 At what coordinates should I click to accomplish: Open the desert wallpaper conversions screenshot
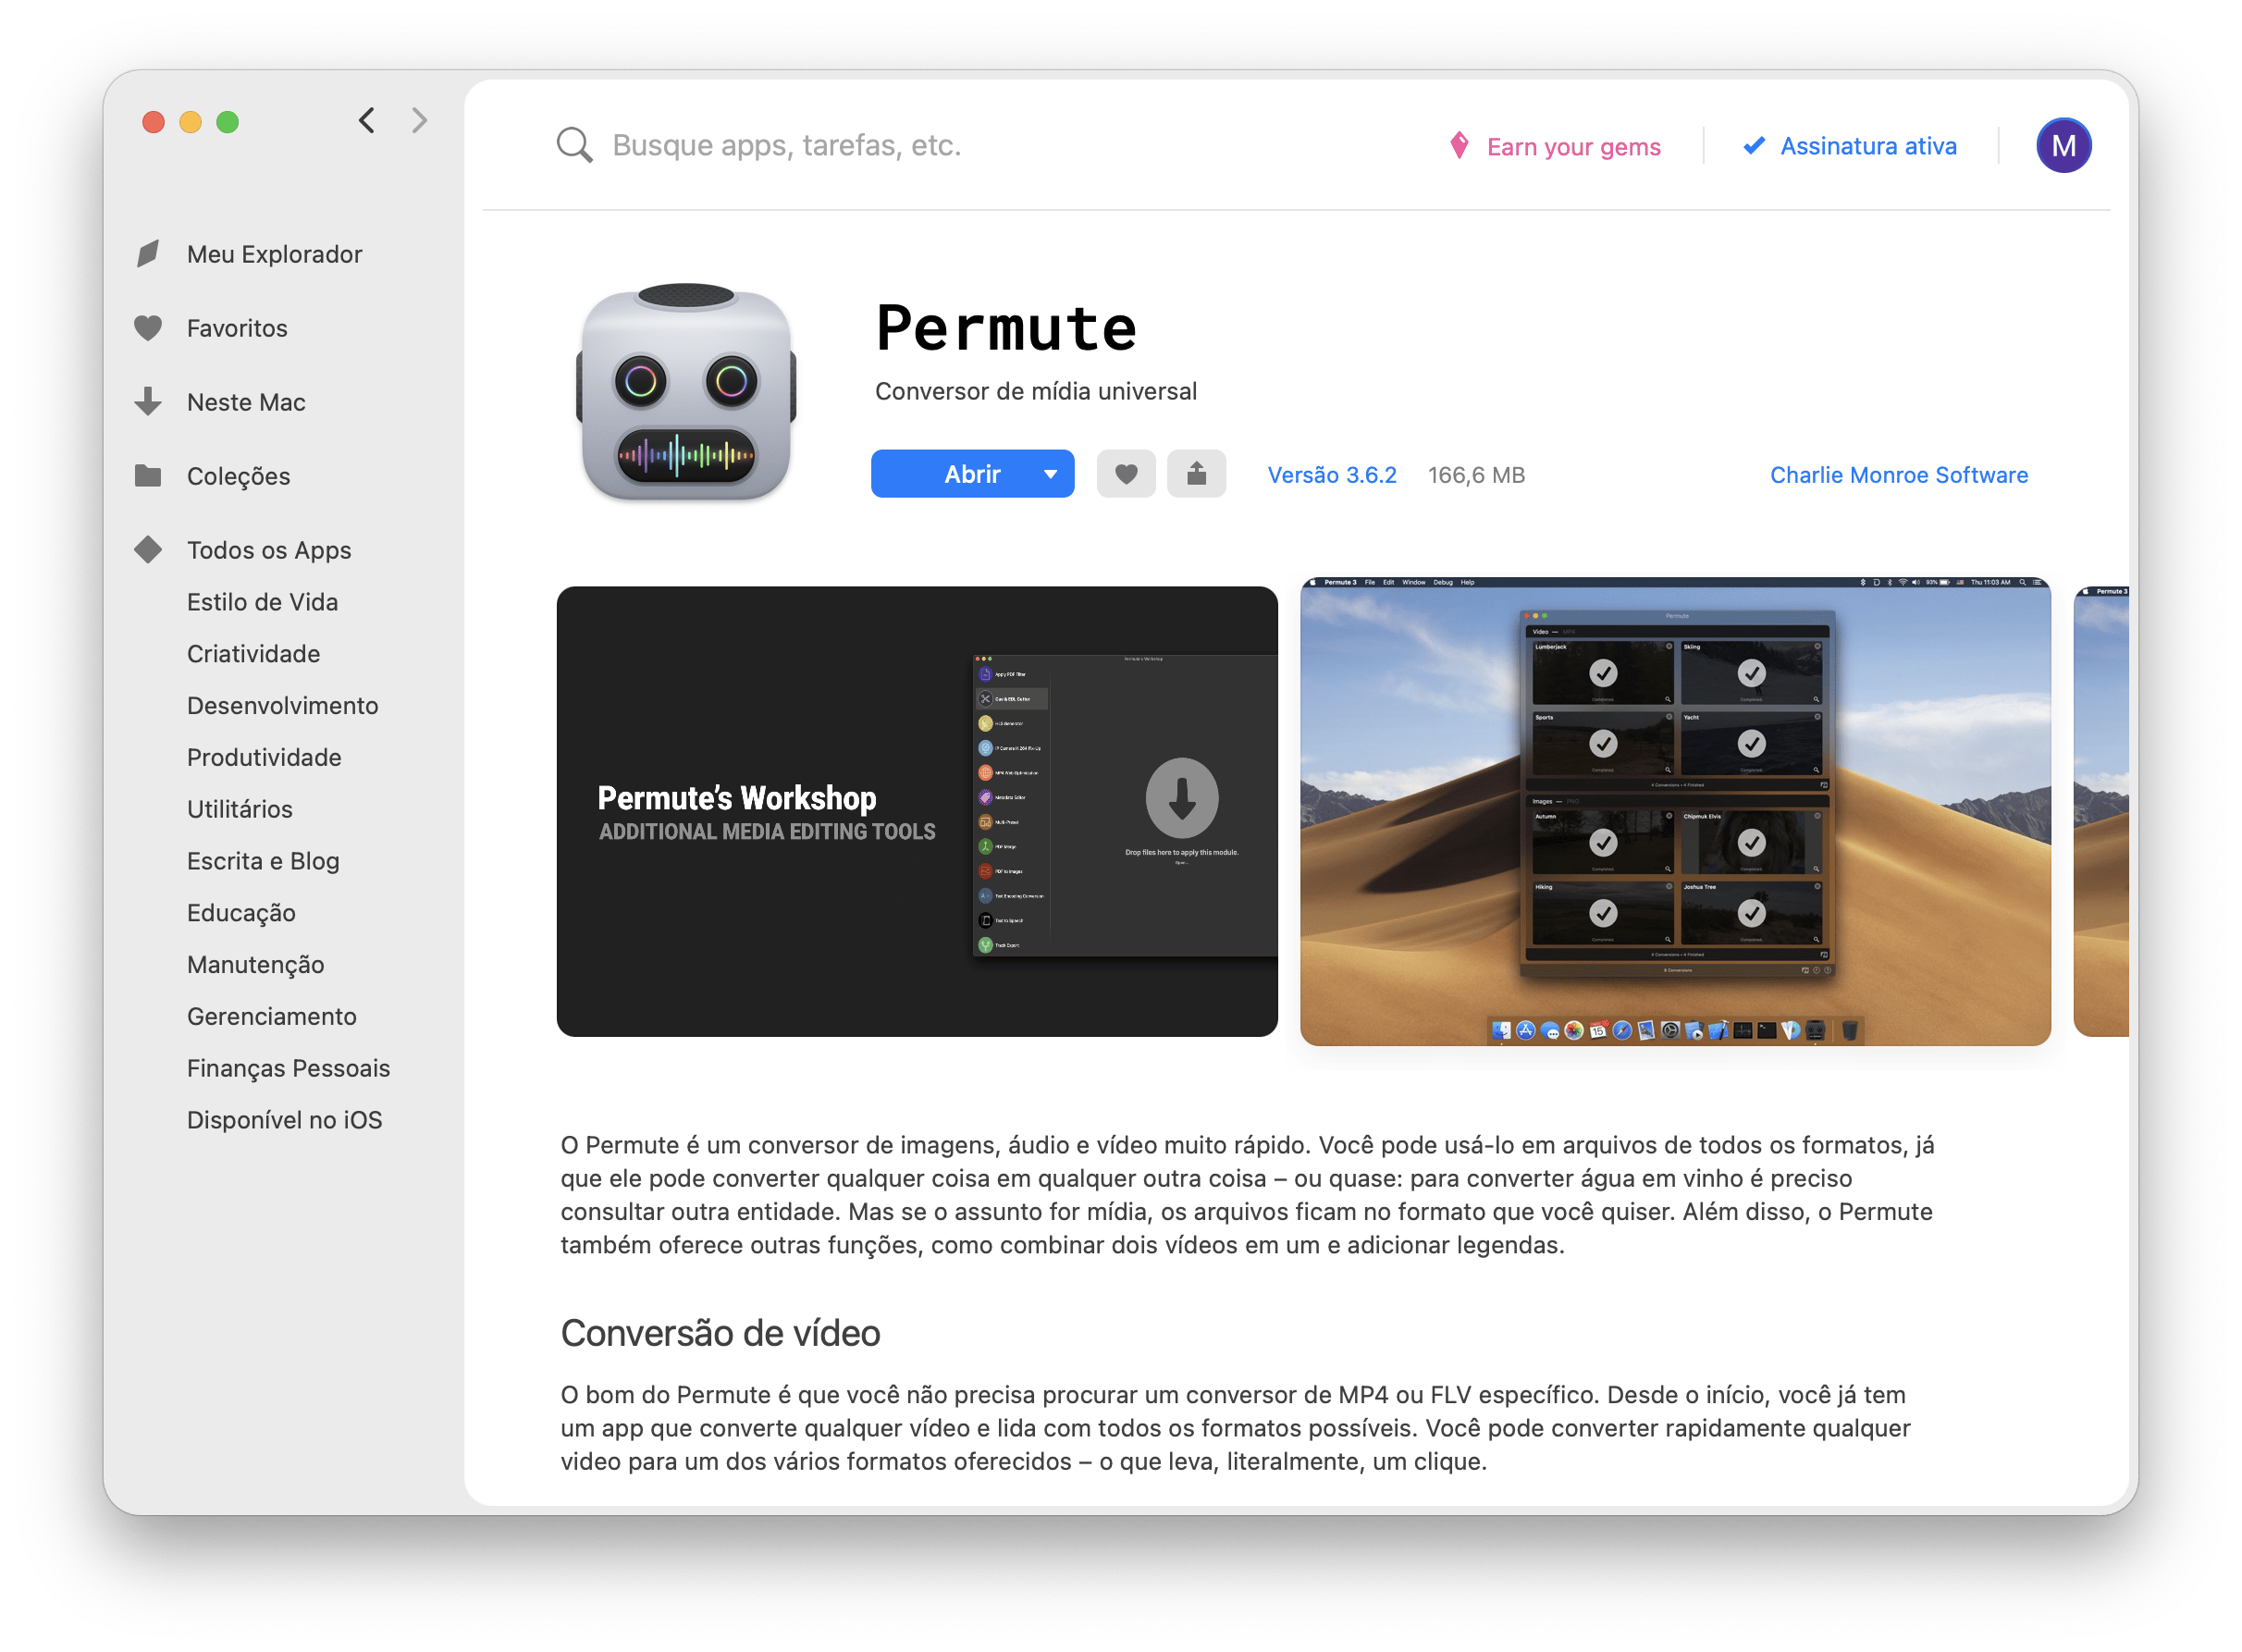pos(1675,812)
